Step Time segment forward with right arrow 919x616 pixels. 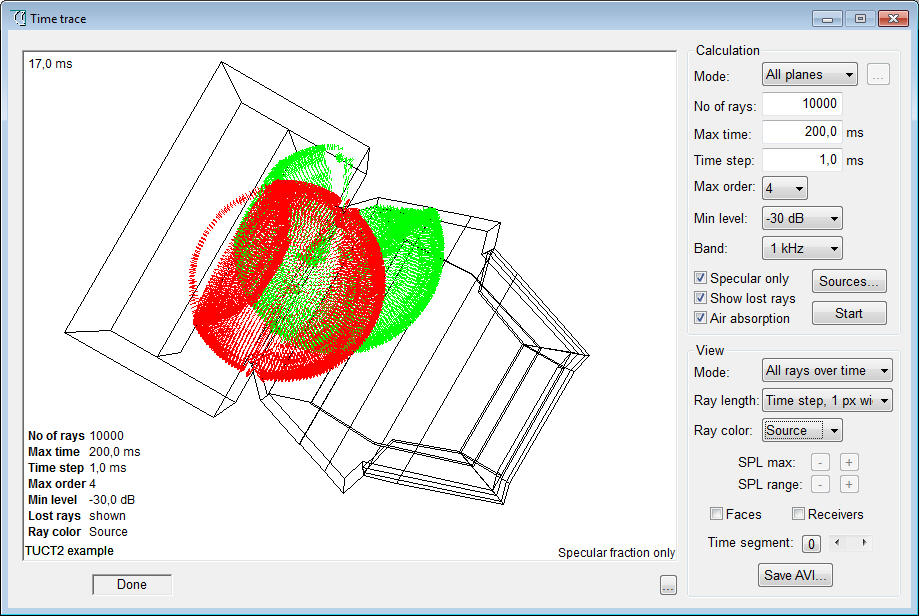pyautogui.click(x=864, y=543)
